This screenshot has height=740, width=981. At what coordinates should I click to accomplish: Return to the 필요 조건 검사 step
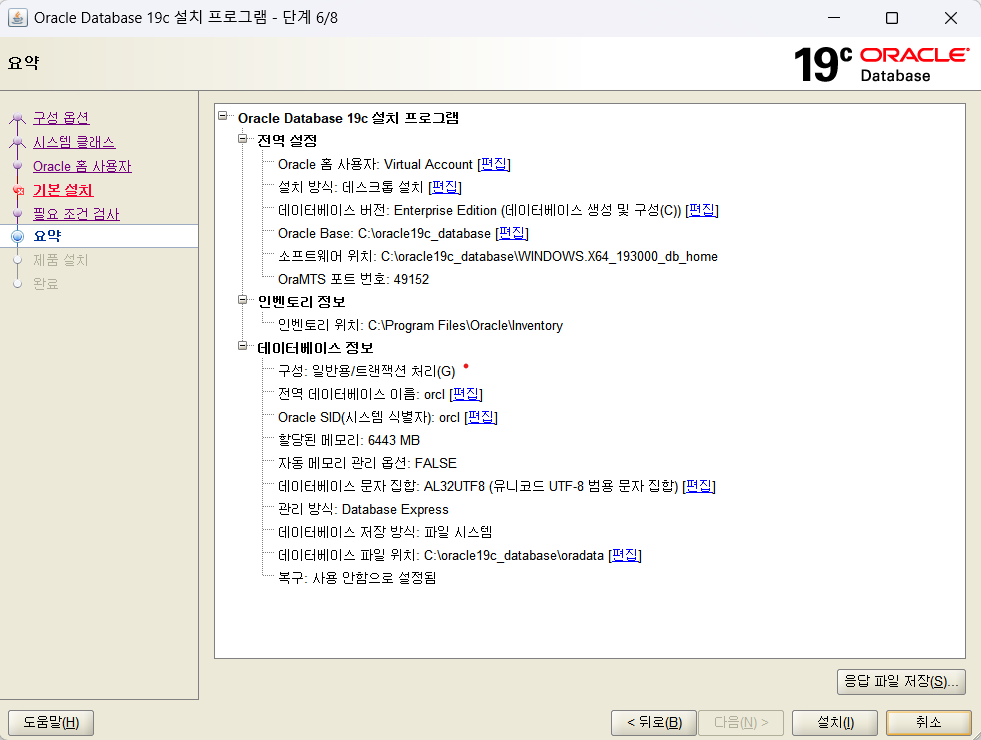coord(76,214)
